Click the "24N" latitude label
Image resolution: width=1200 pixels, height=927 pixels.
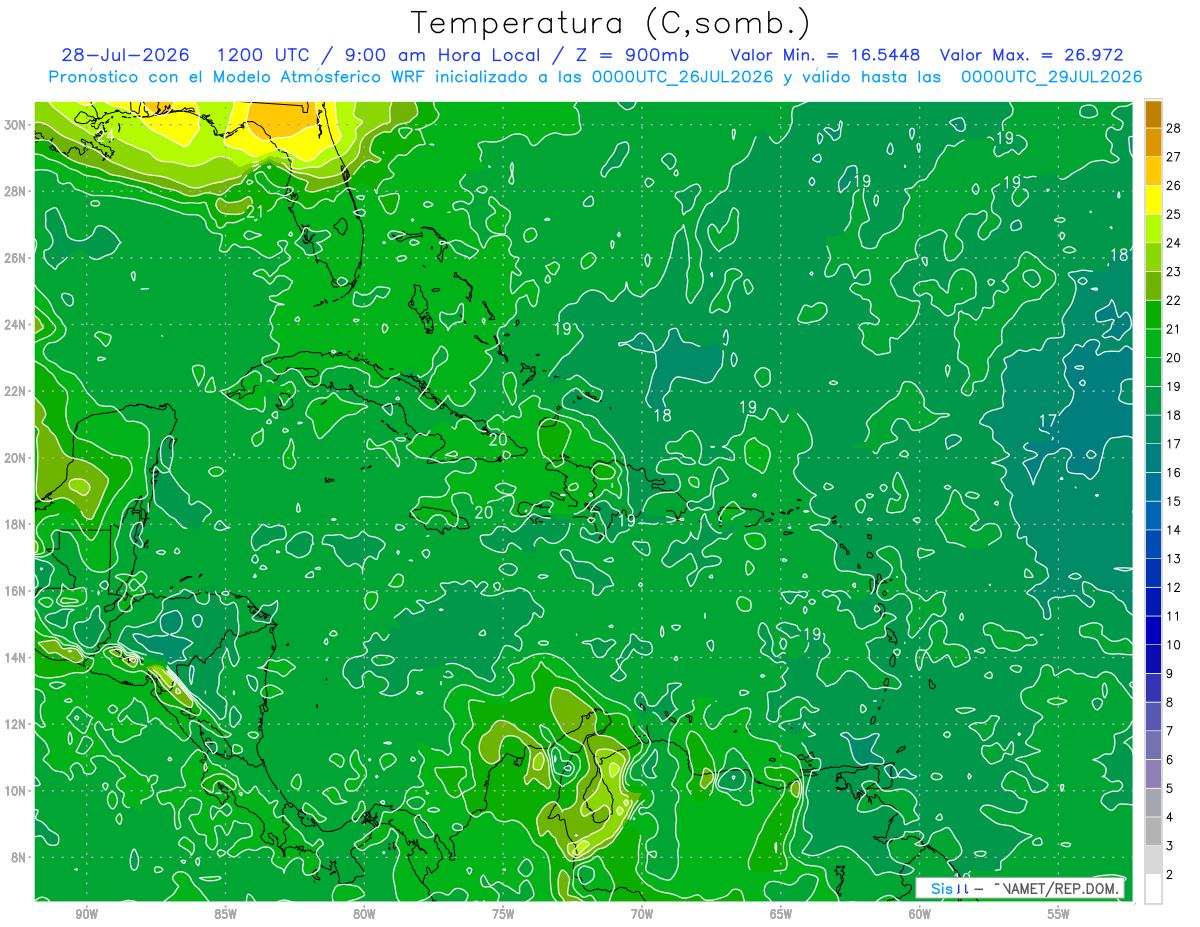[16, 324]
